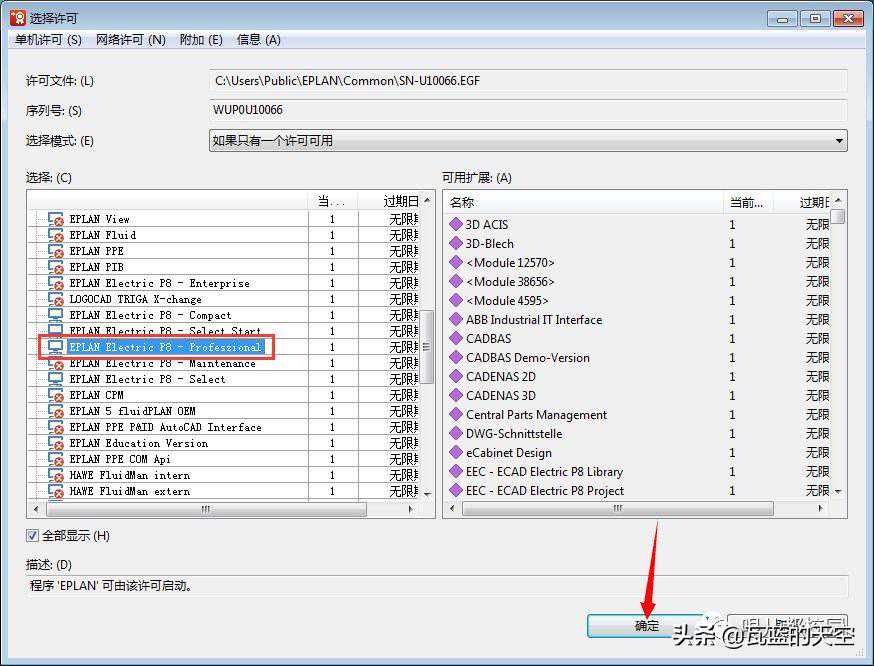Open the 网络许可 (N) menu
Screen dimensions: 874x666
click(130, 39)
